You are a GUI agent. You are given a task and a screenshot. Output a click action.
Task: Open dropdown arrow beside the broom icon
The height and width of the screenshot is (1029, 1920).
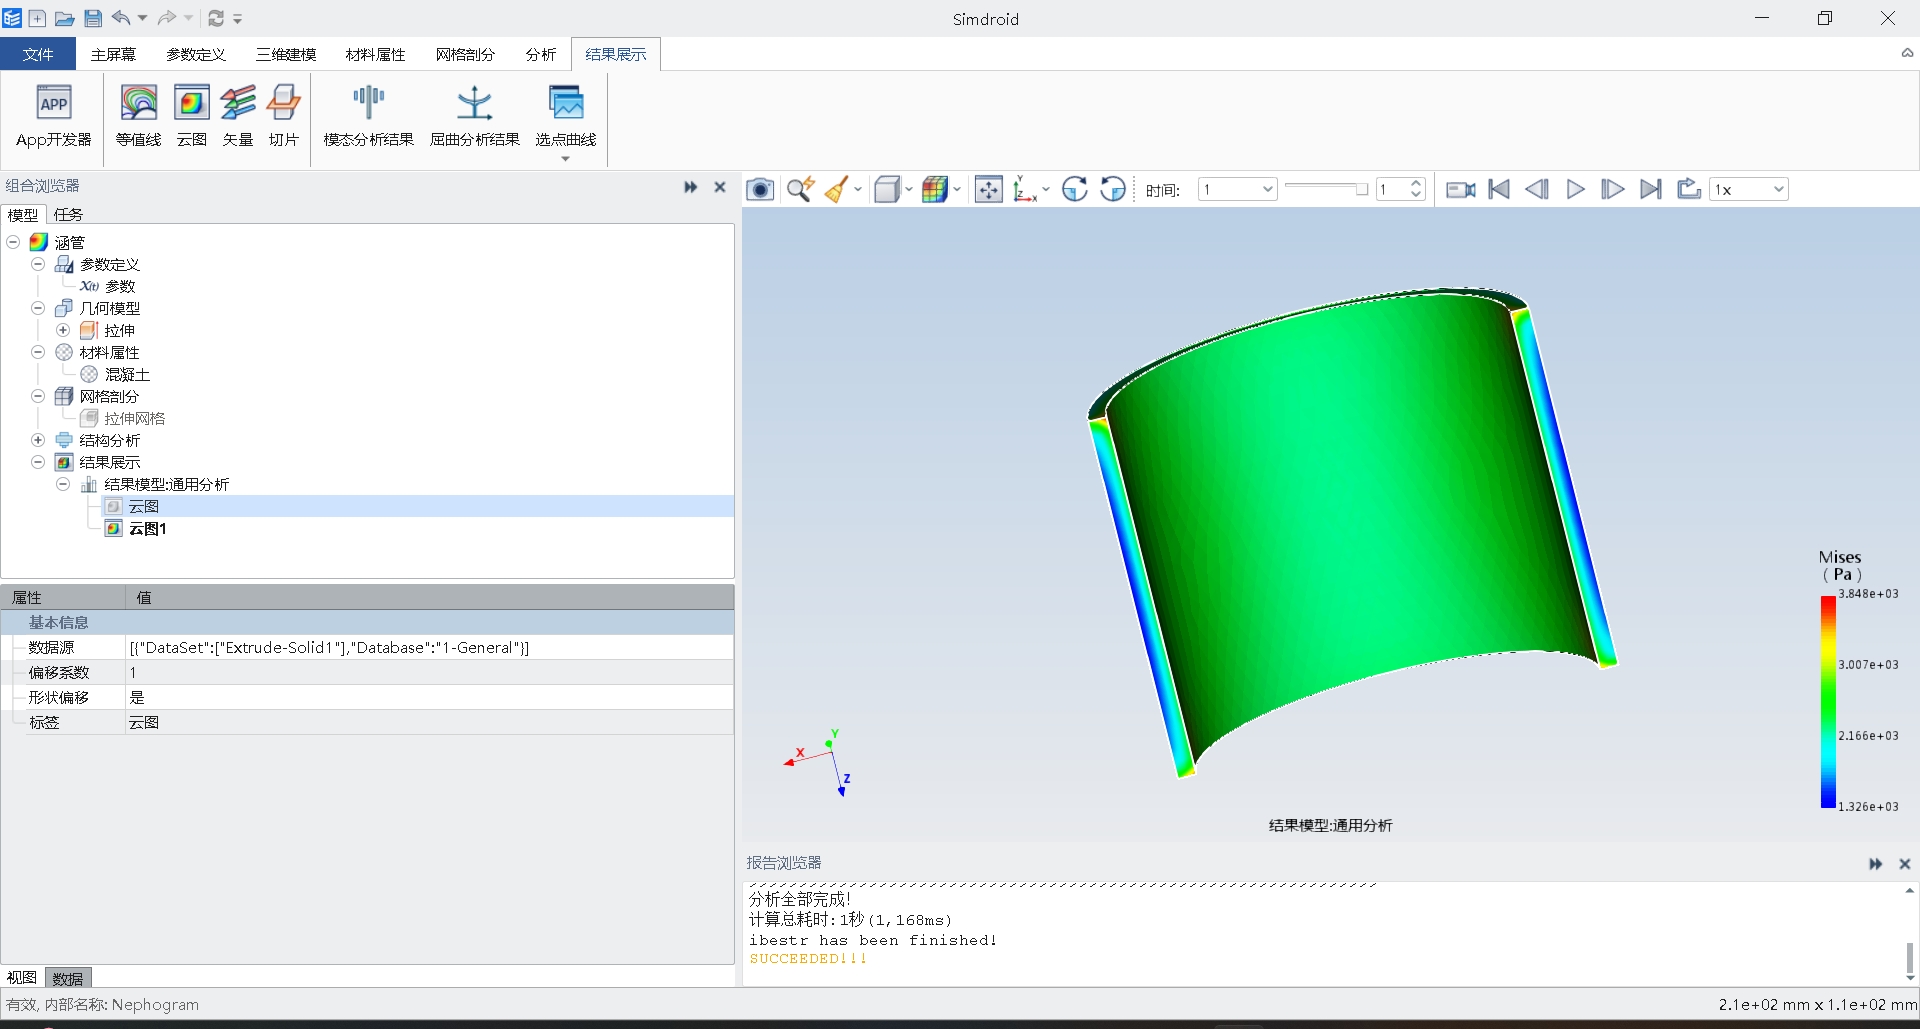(x=858, y=189)
